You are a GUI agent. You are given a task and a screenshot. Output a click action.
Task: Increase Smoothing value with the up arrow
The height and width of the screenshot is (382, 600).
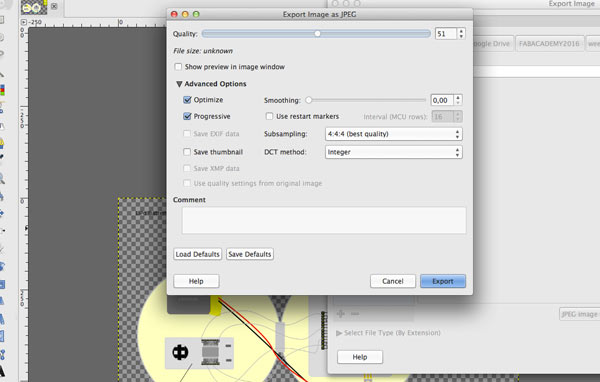point(458,97)
